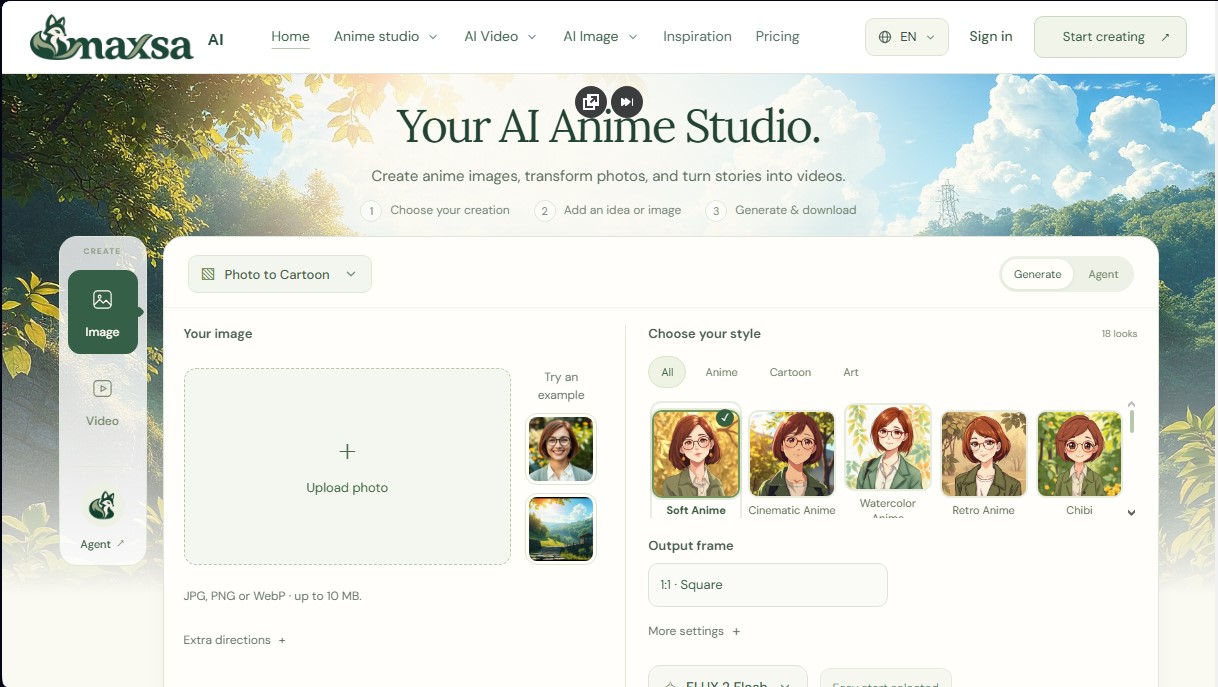1218x687 pixels.
Task: Select the Cartoon style filter
Action: [x=790, y=372]
